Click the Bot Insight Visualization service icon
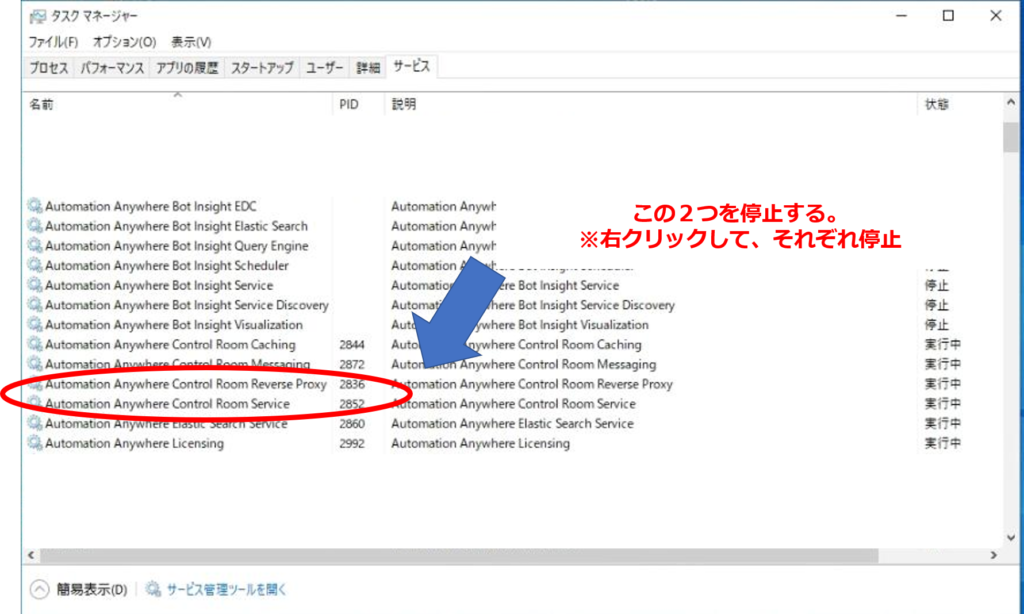 [35, 325]
